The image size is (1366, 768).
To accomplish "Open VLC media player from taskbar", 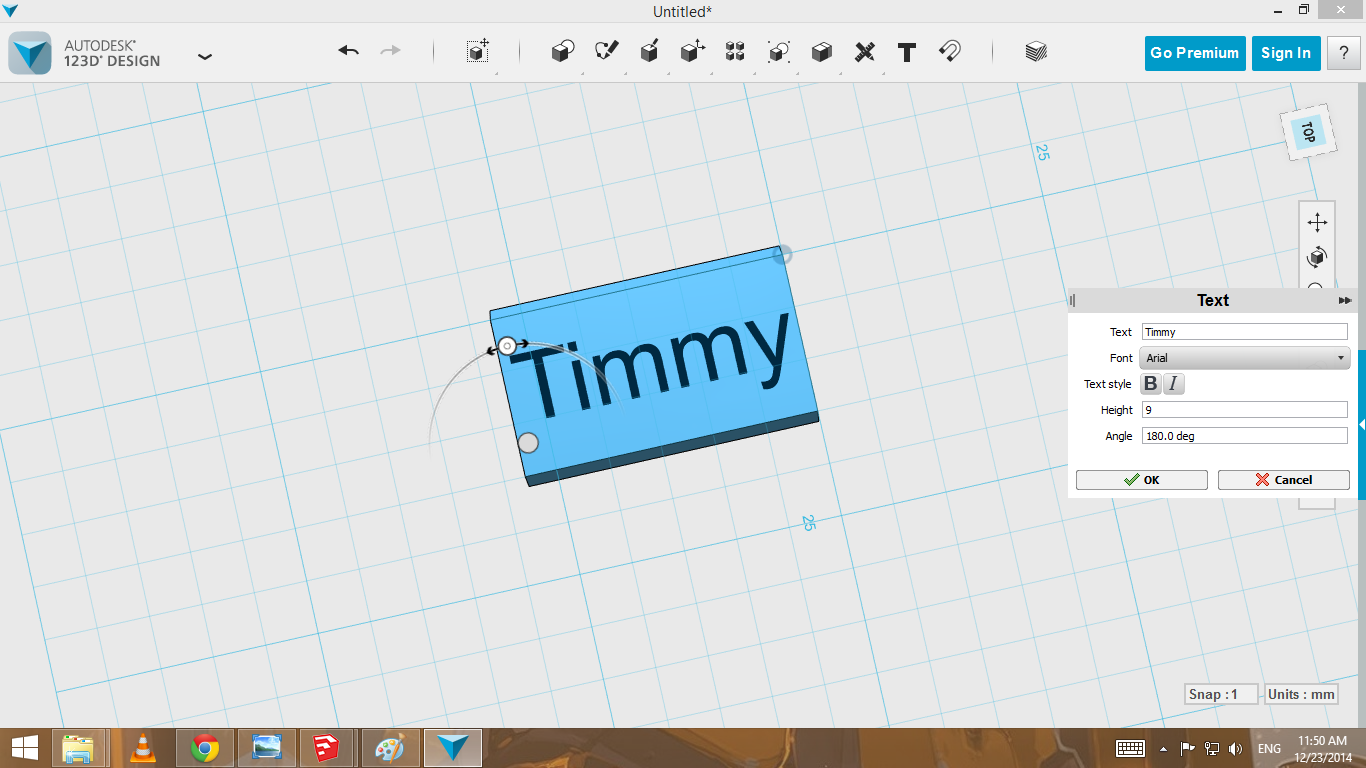I will pyautogui.click(x=144, y=748).
